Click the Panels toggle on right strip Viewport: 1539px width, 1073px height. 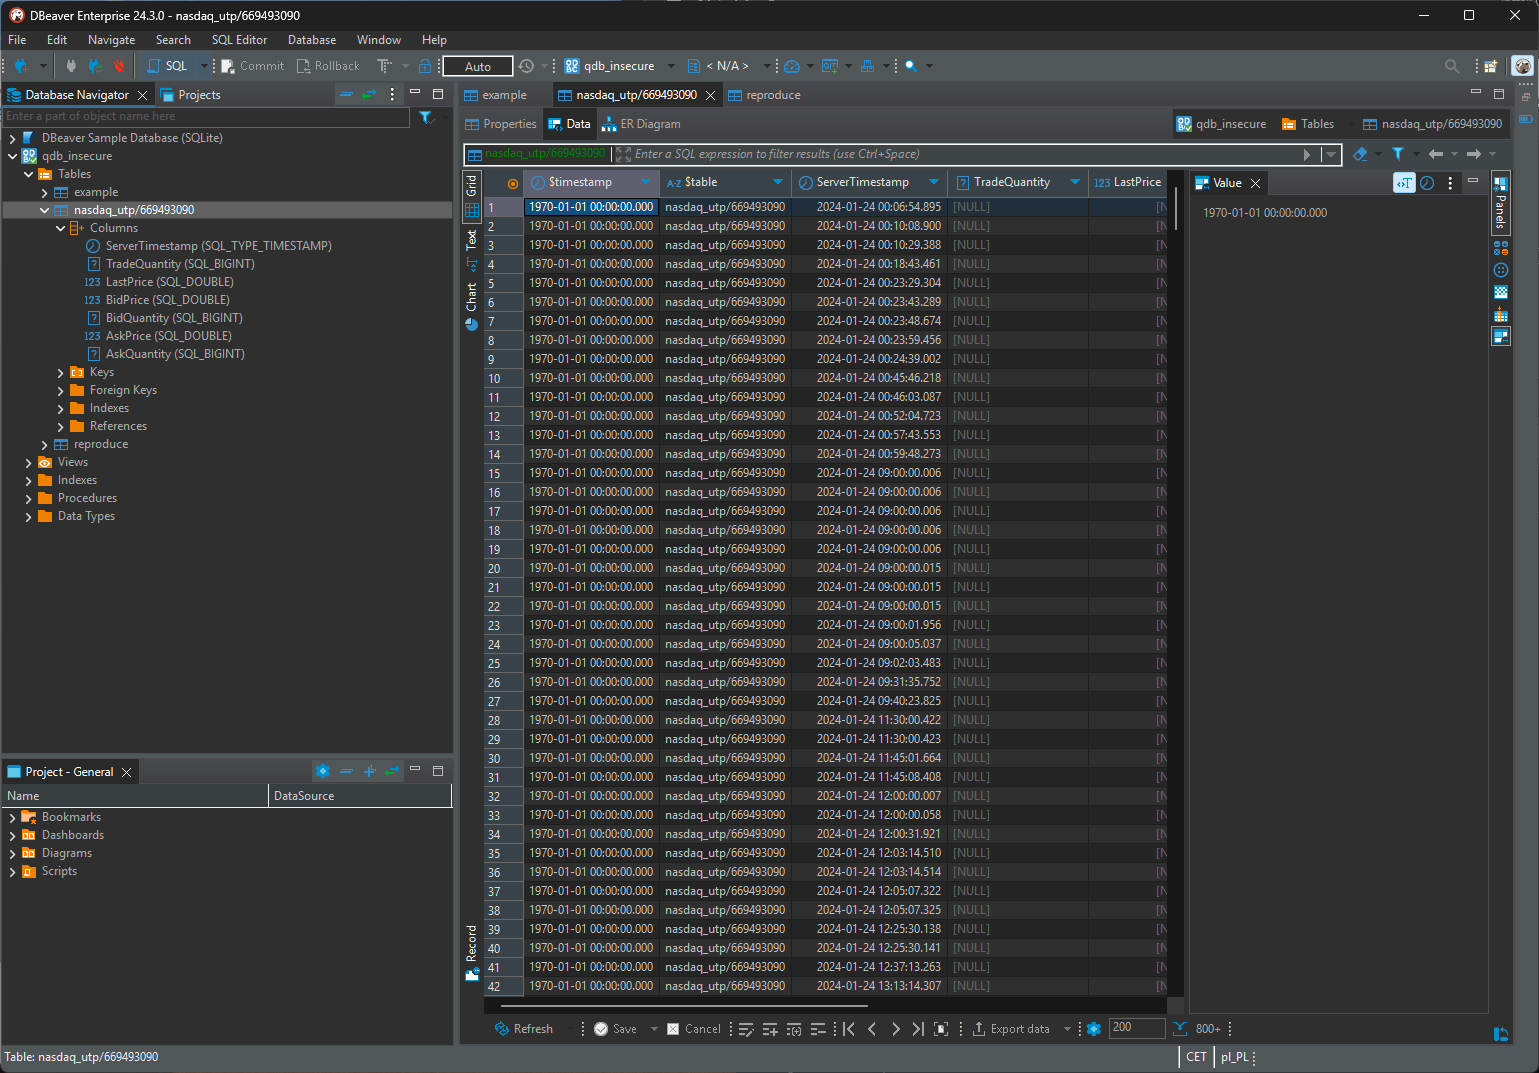click(1501, 204)
